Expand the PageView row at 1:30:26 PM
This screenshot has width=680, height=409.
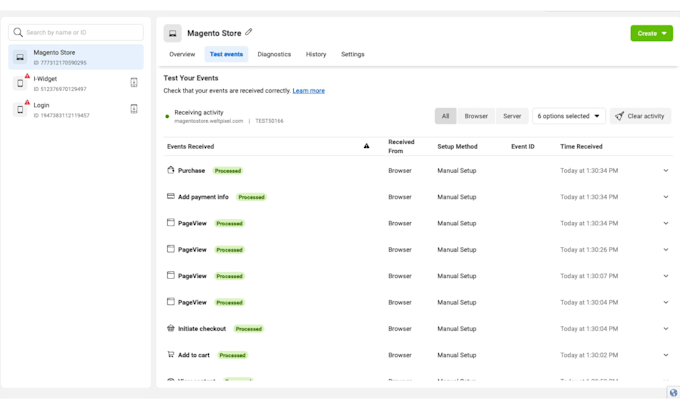tap(666, 250)
